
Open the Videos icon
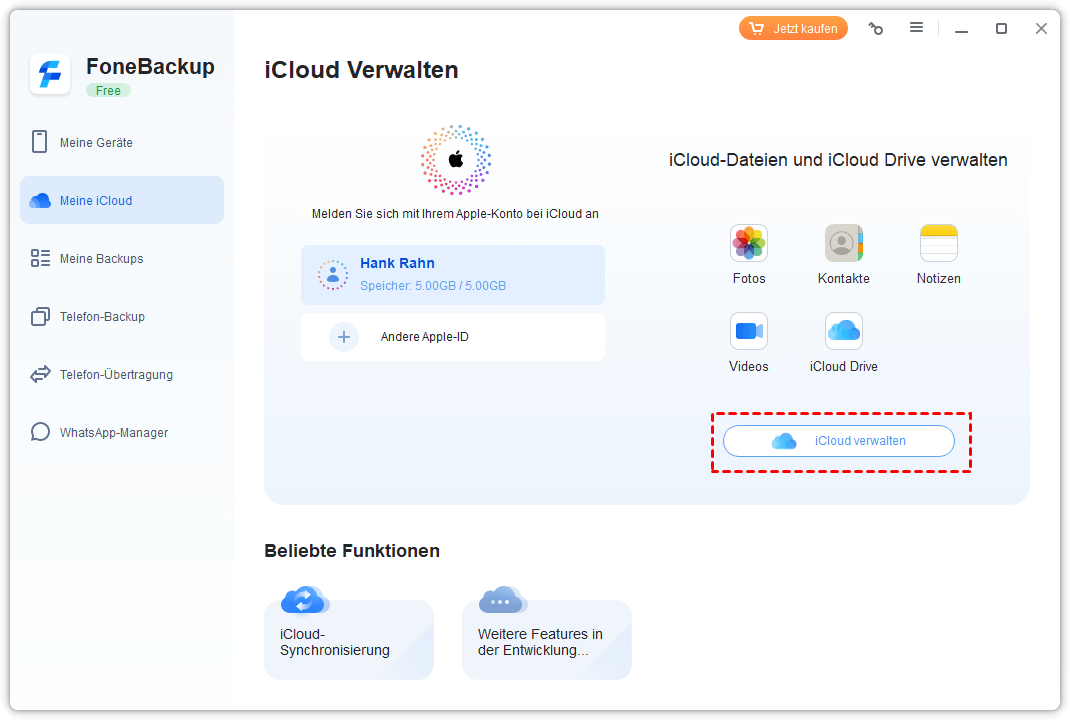[x=749, y=331]
